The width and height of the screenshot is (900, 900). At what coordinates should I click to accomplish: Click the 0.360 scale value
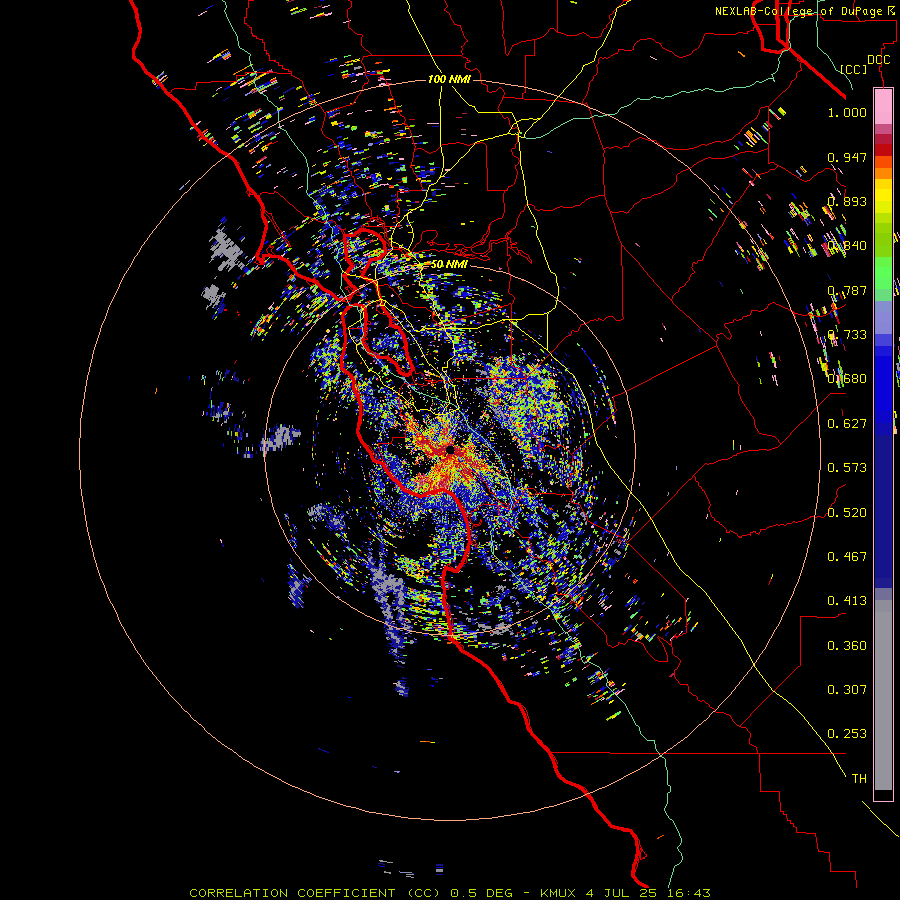(847, 646)
